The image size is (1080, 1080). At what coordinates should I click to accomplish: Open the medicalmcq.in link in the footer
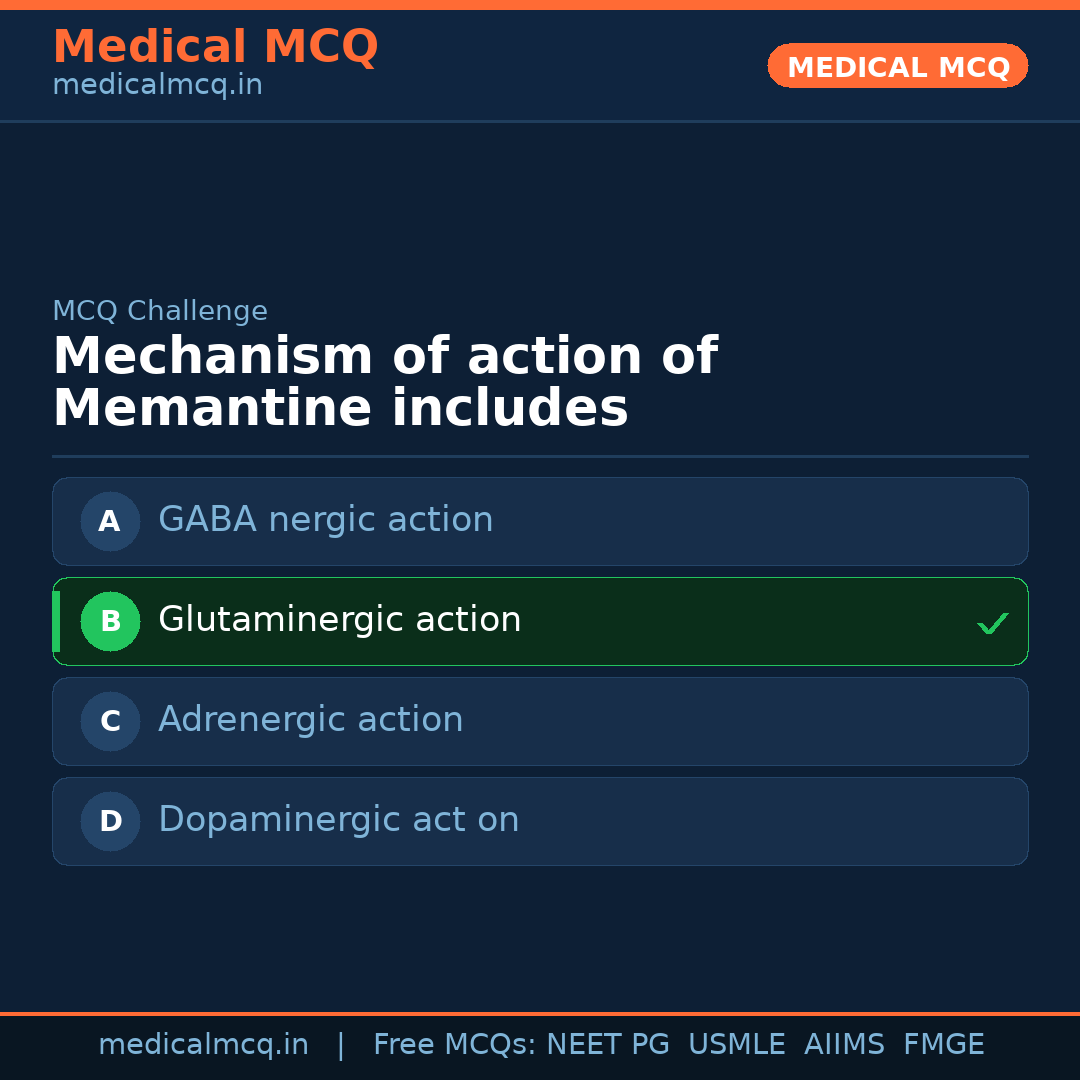click(x=203, y=1045)
